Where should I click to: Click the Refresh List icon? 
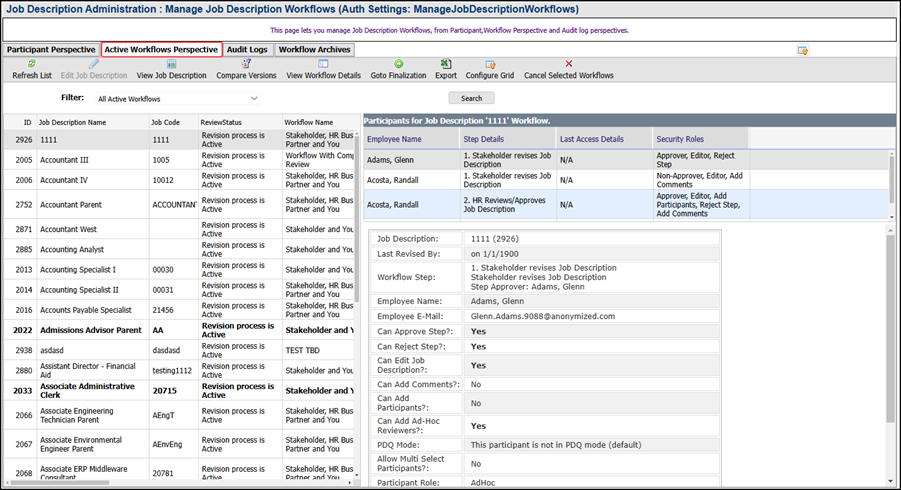pyautogui.click(x=32, y=64)
